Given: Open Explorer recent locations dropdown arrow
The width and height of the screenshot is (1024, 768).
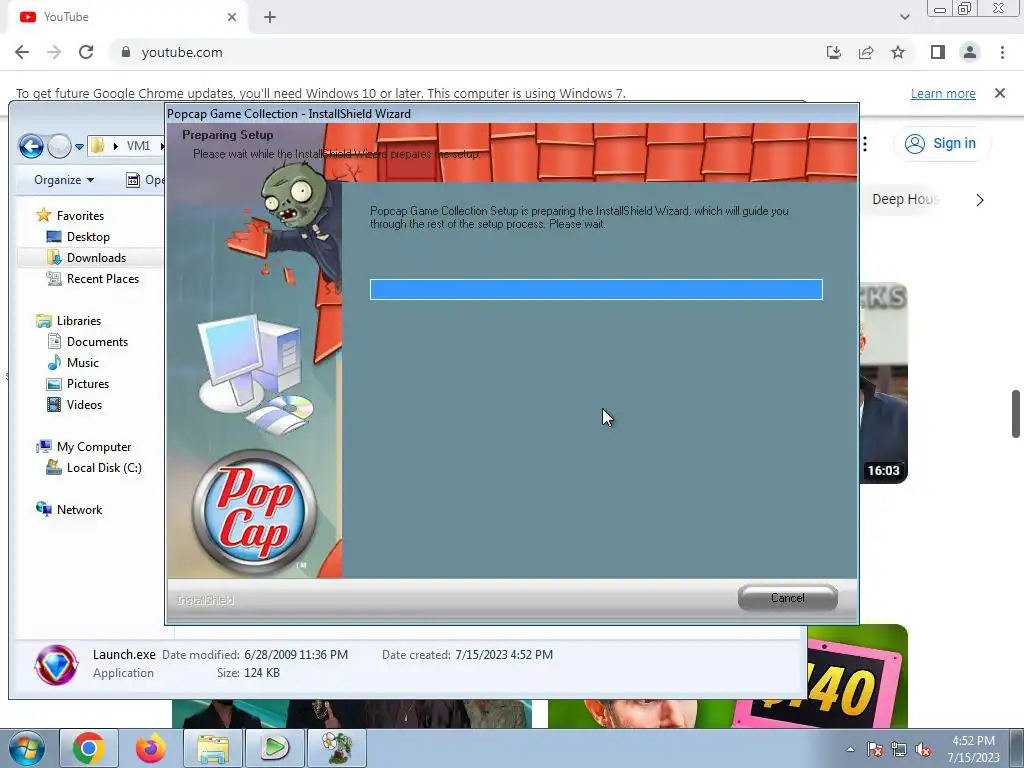Looking at the screenshot, I should point(79,146).
